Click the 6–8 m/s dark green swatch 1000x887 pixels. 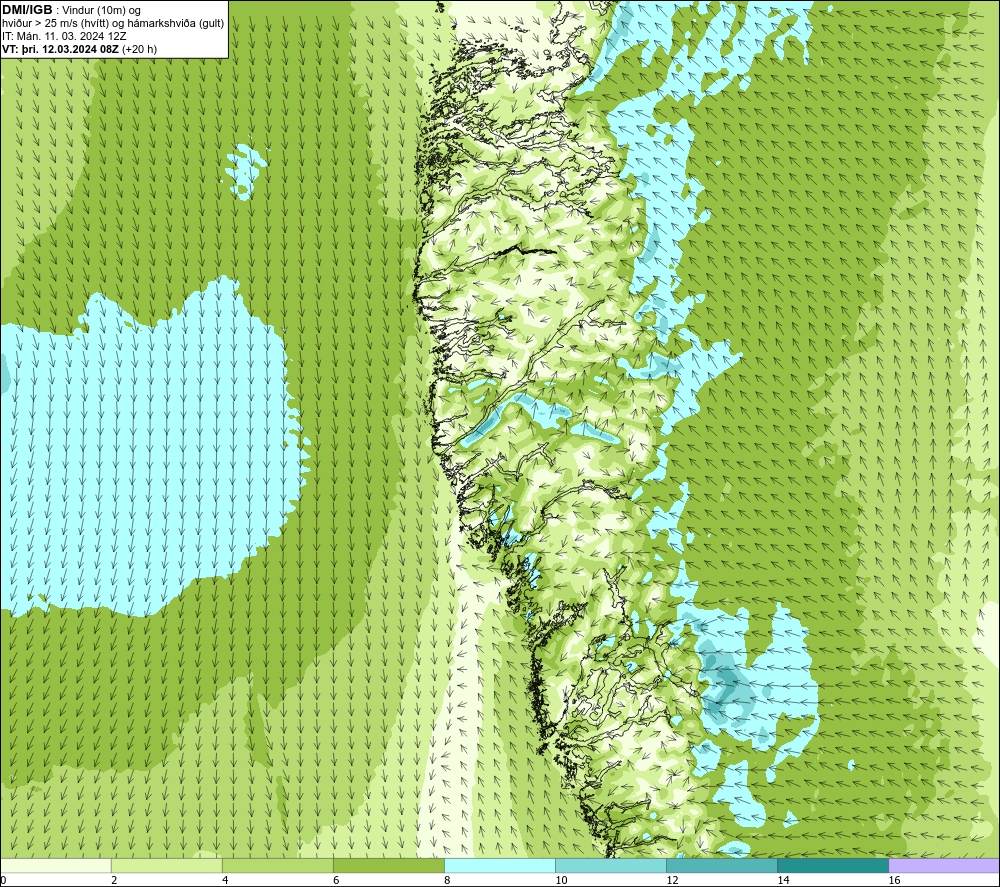point(388,865)
